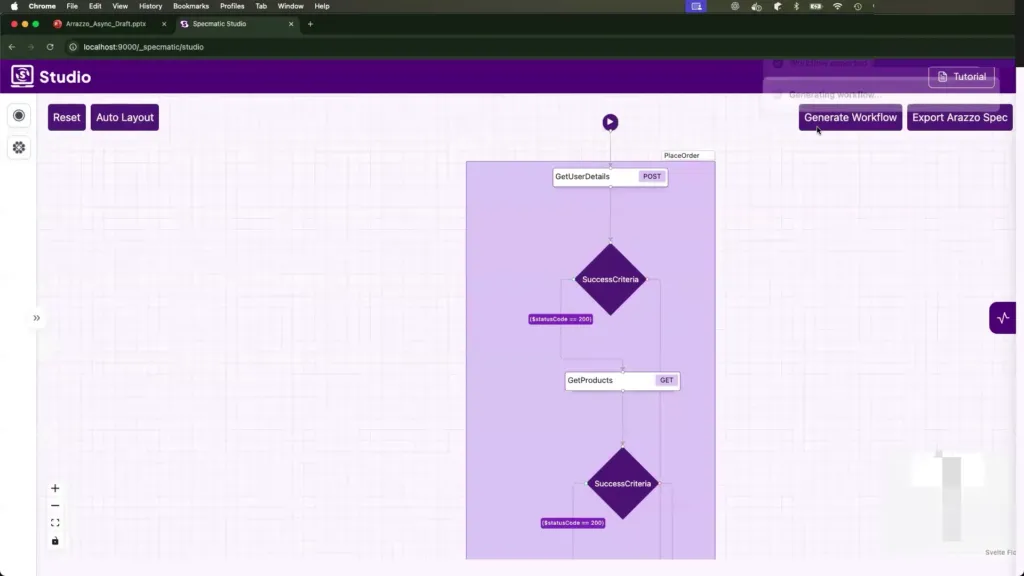Click the fit view icon

[55, 523]
